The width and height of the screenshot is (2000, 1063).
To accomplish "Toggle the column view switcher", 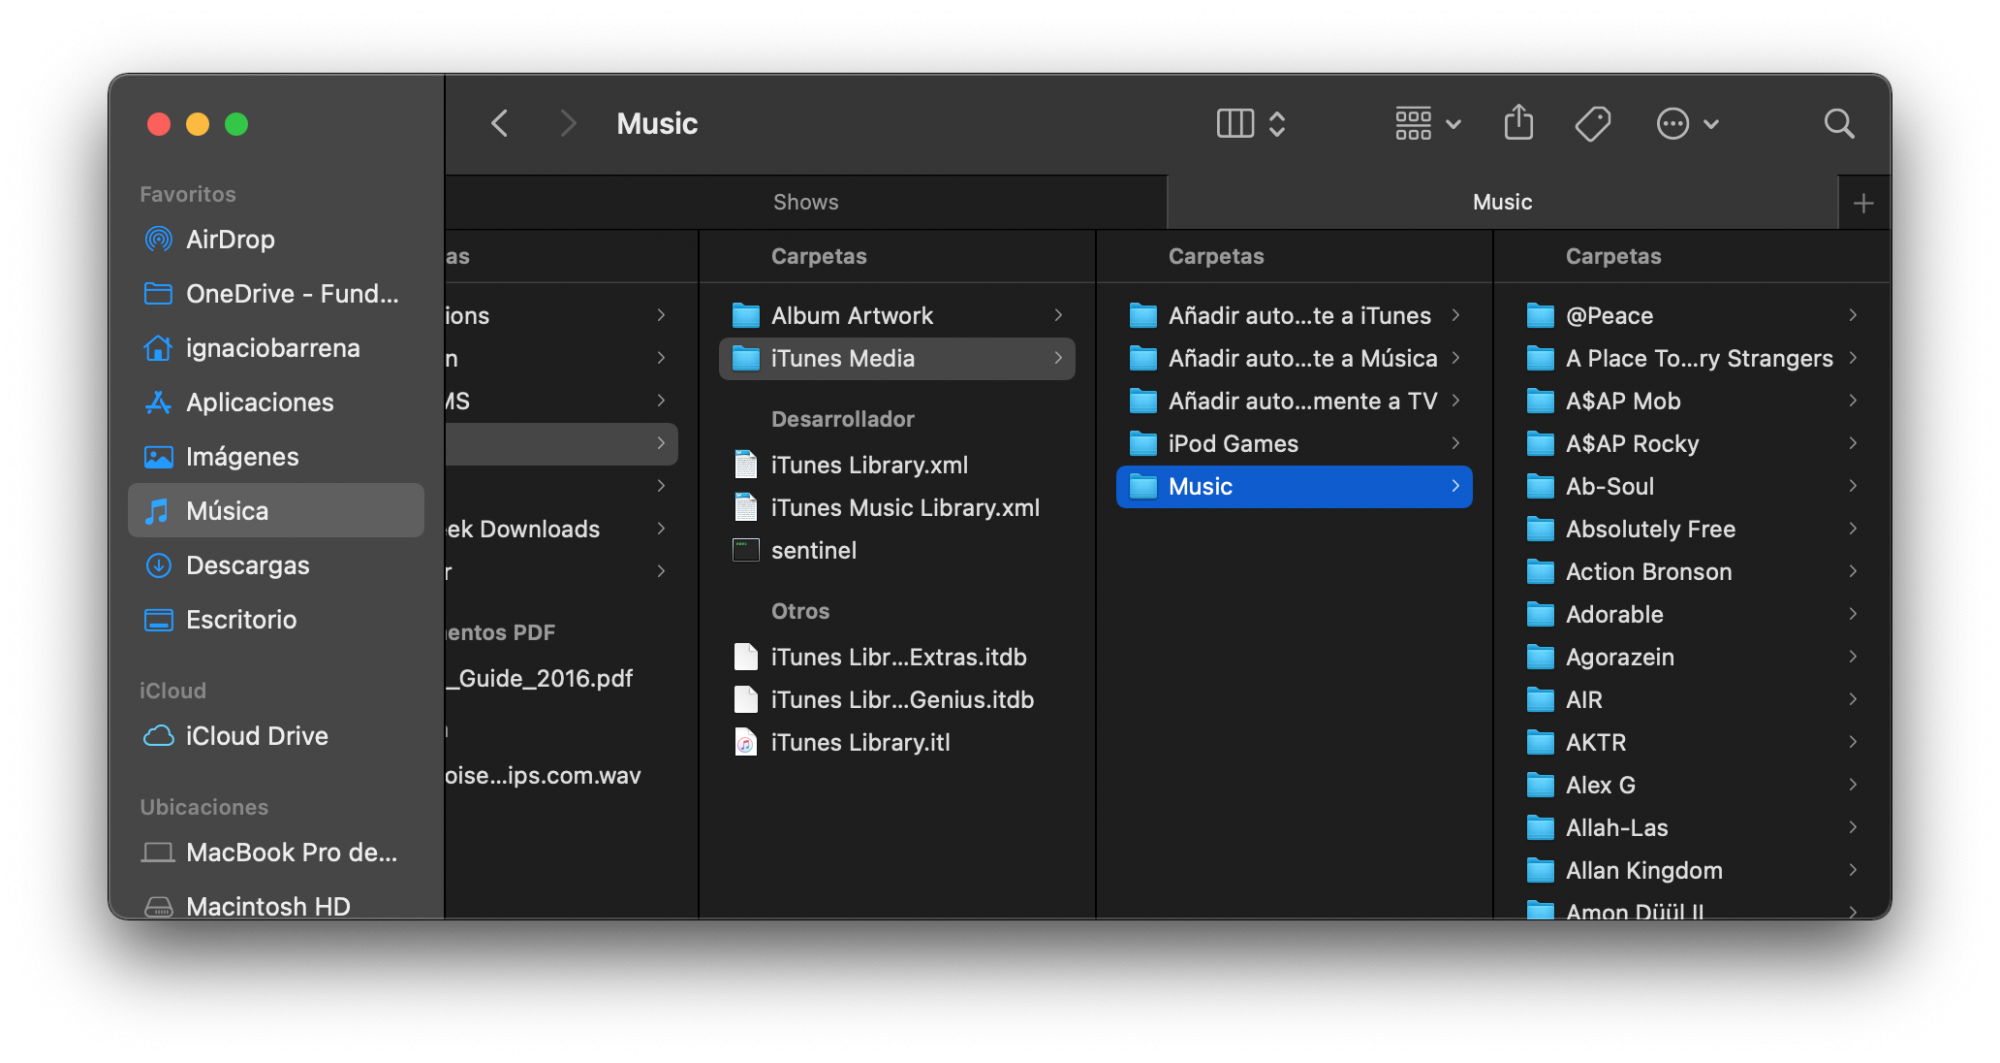I will (1250, 124).
